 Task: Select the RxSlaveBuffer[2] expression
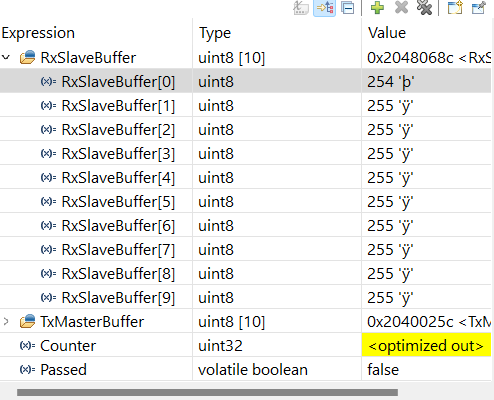(x=118, y=130)
